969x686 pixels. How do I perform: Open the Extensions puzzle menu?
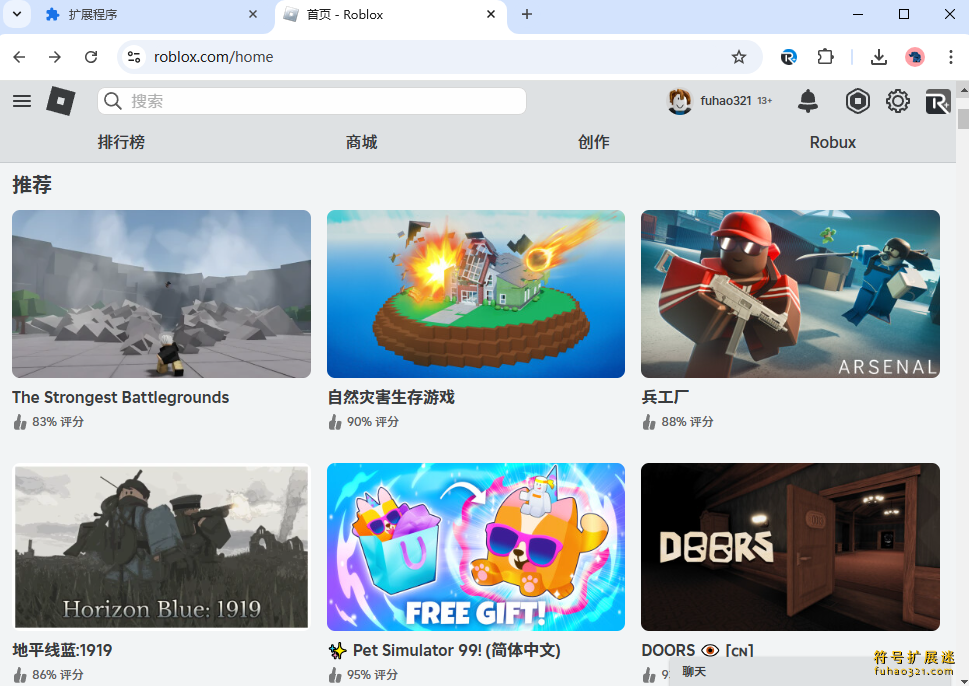pyautogui.click(x=825, y=57)
